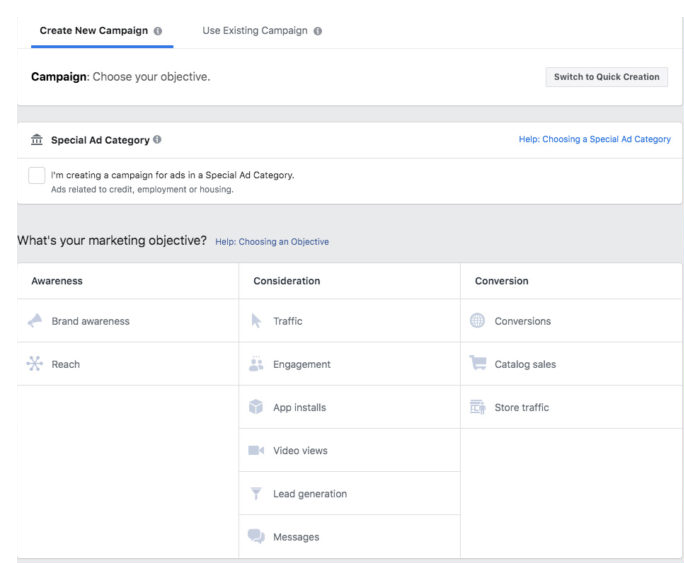This screenshot has height=578, width=700.
Task: Click info icon next to Create New Campaign
Action: tap(158, 31)
